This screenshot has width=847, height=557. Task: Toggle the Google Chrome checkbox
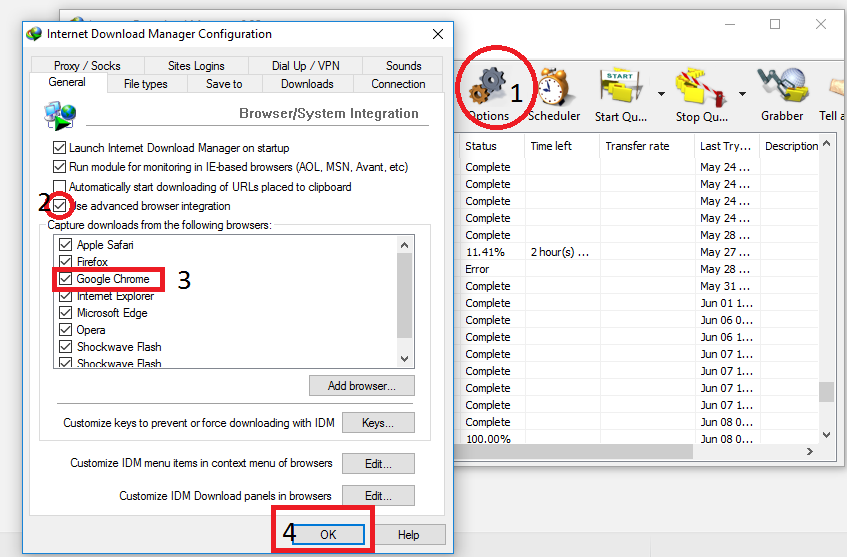65,279
